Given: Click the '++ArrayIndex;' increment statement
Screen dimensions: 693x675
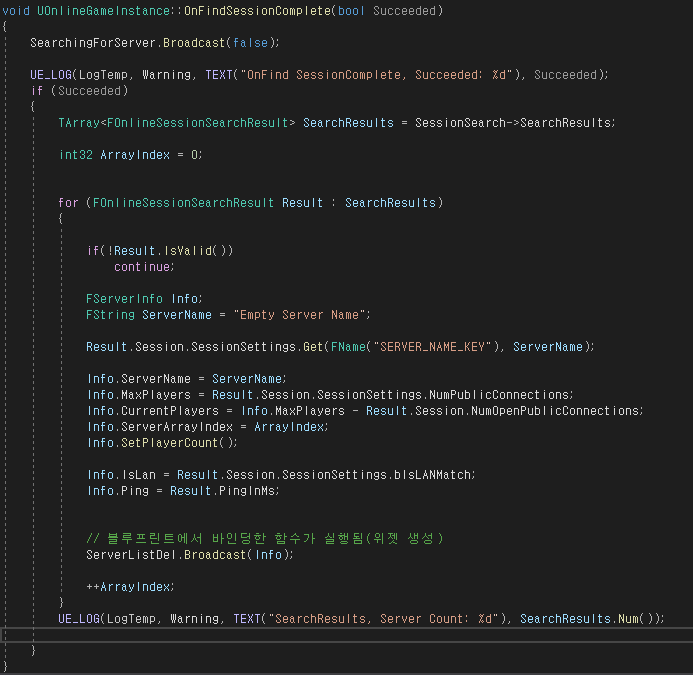Looking at the screenshot, I should click(130, 587).
